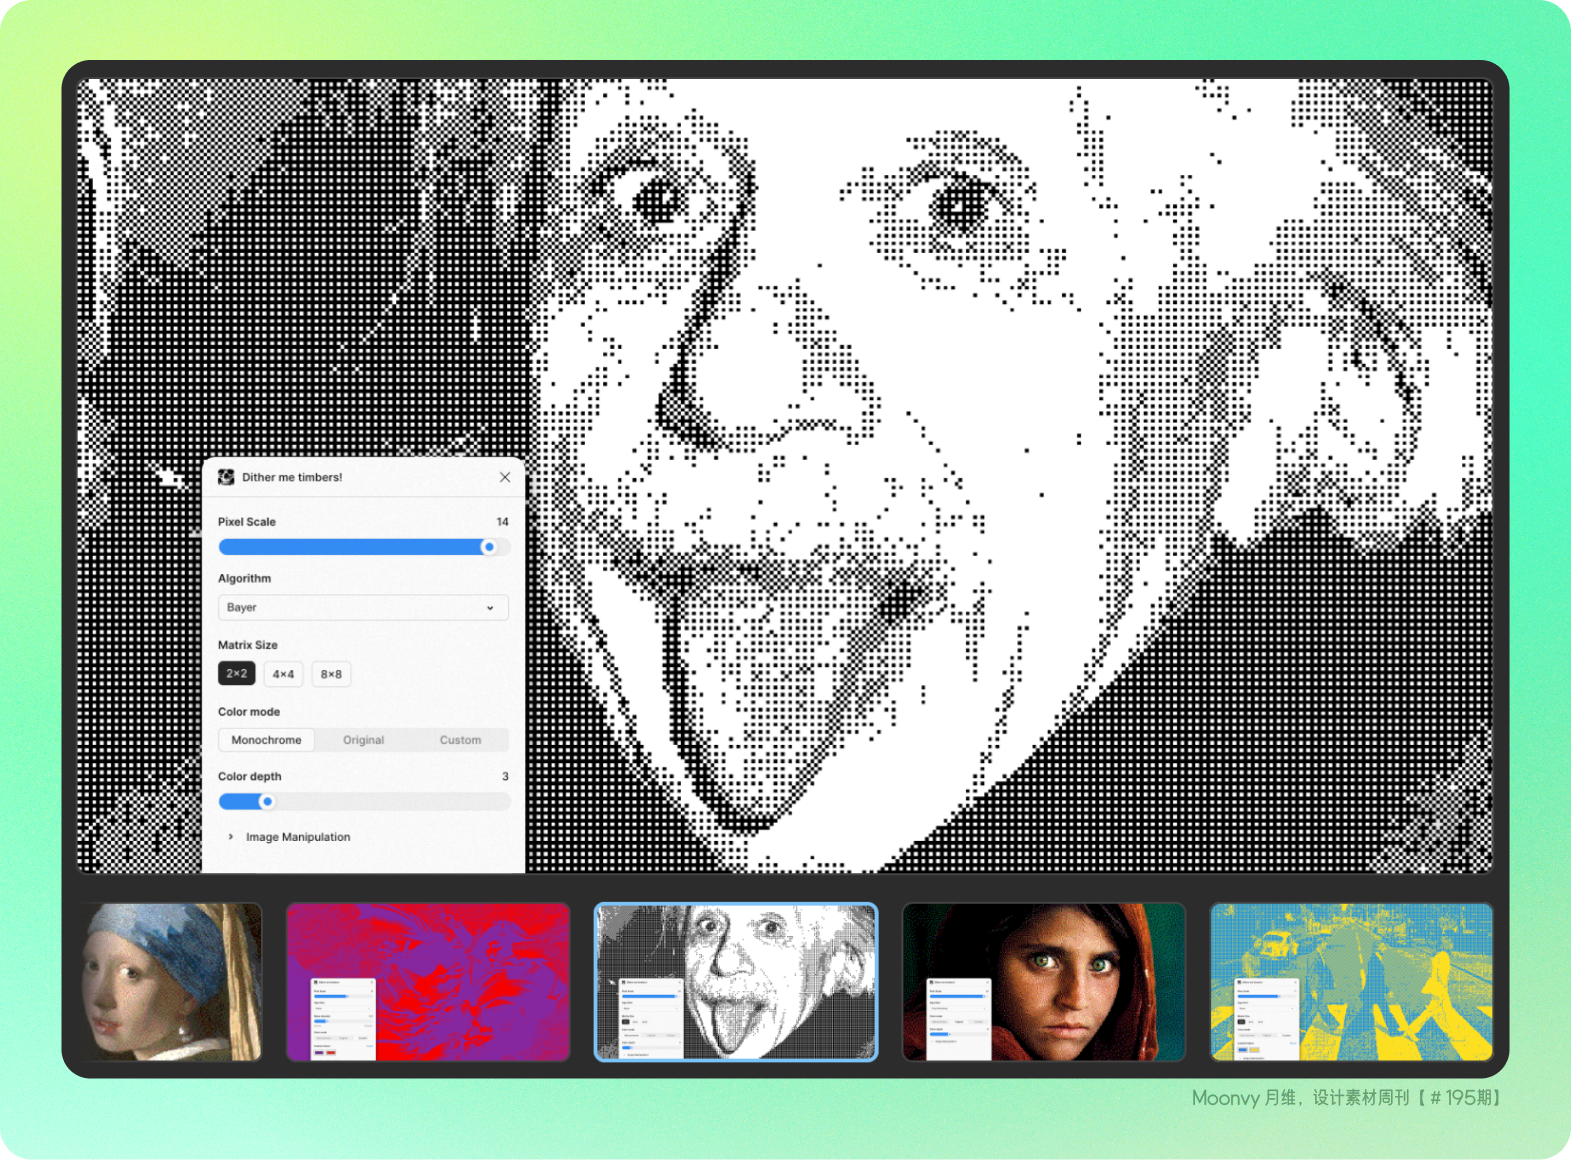Viewport: 1571px width, 1160px height.
Task: Open the Girl with Pearl Earring thumbnail
Action: click(x=171, y=981)
